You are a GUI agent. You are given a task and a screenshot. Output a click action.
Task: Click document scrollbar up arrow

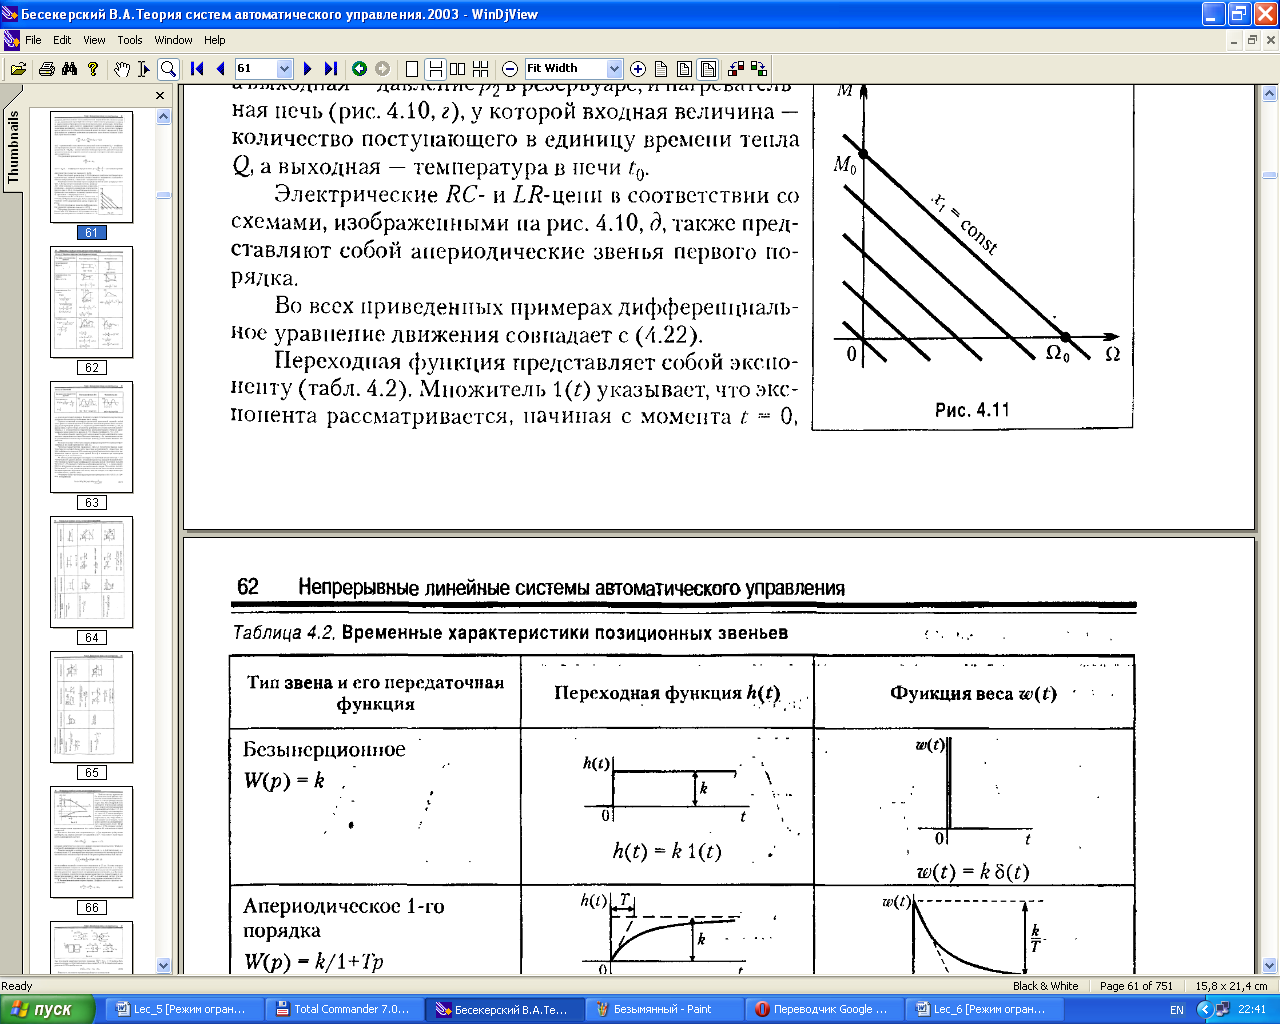click(x=1270, y=93)
